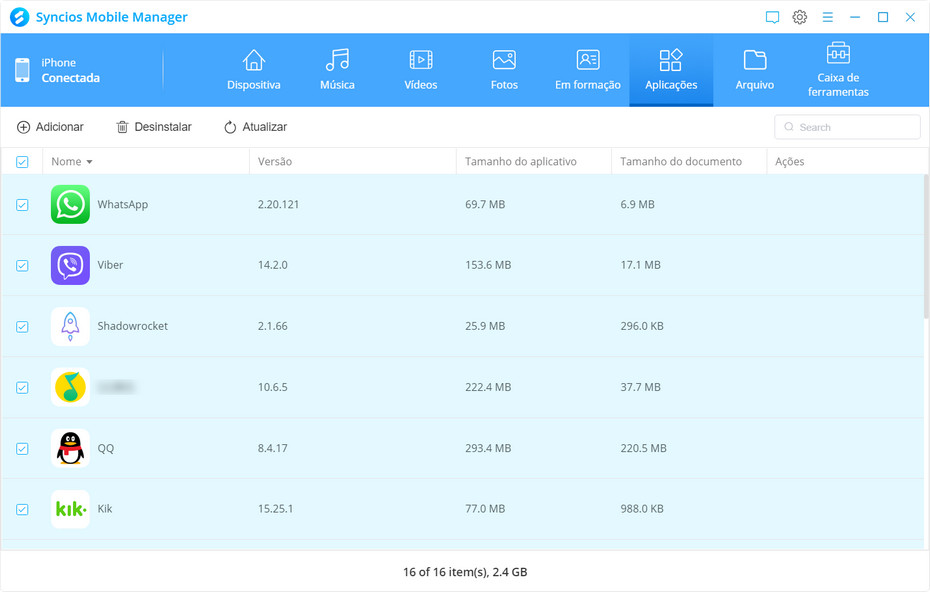Open settings gear icon
The image size is (930, 592).
[x=800, y=17]
